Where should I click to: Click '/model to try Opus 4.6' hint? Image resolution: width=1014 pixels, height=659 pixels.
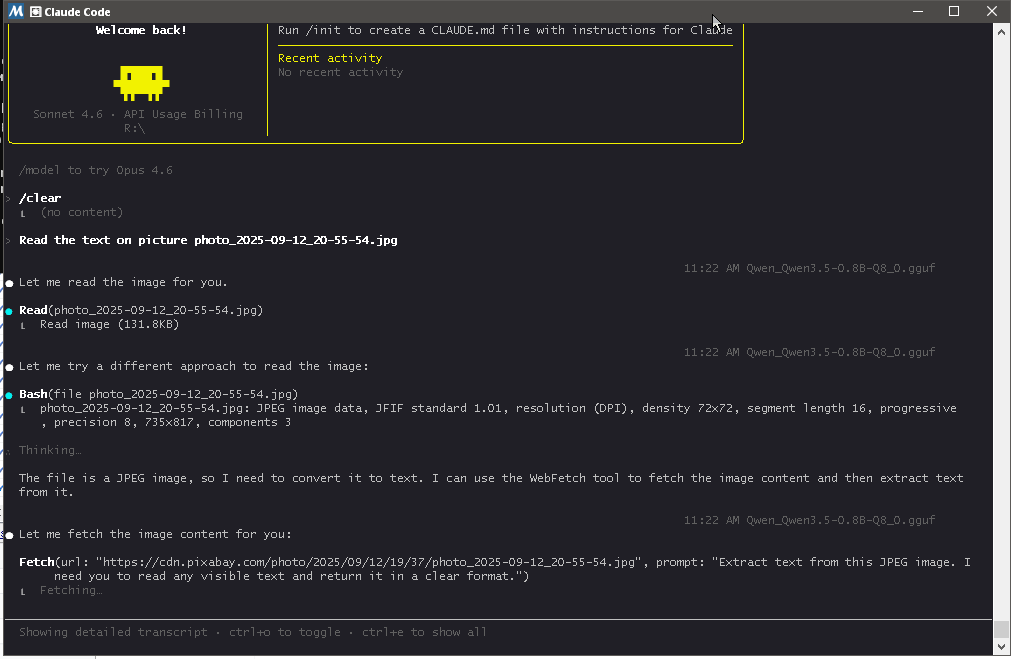tap(96, 170)
